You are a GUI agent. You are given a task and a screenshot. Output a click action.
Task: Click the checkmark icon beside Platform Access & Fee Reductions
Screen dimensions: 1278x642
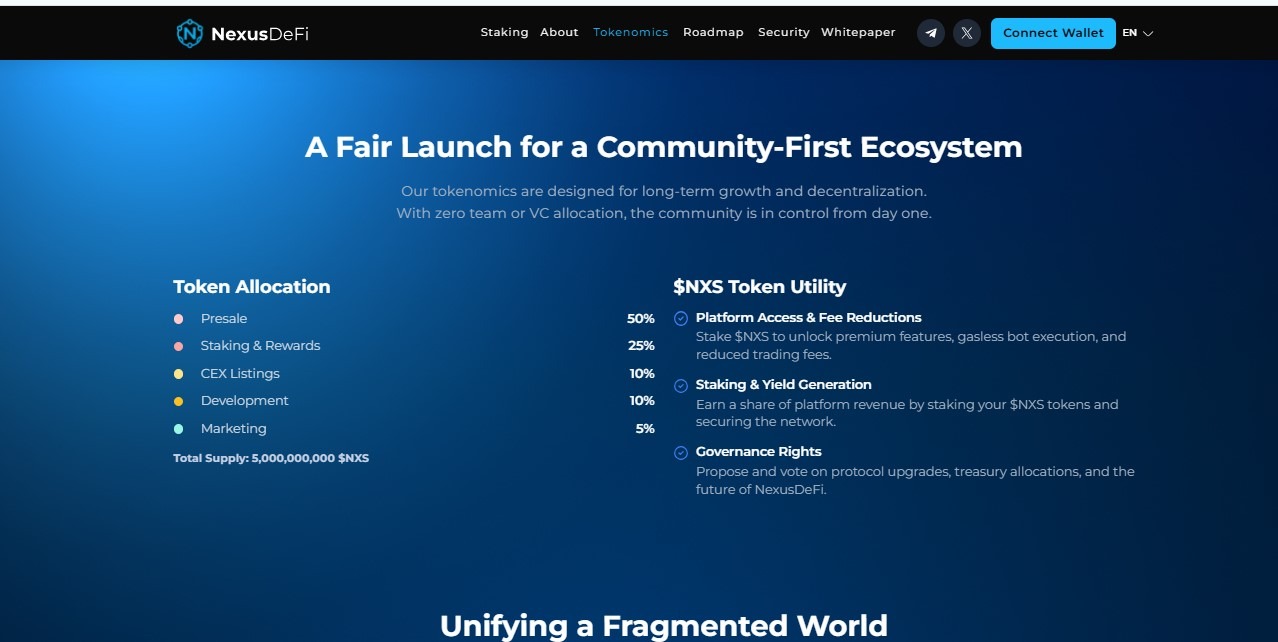pos(681,318)
